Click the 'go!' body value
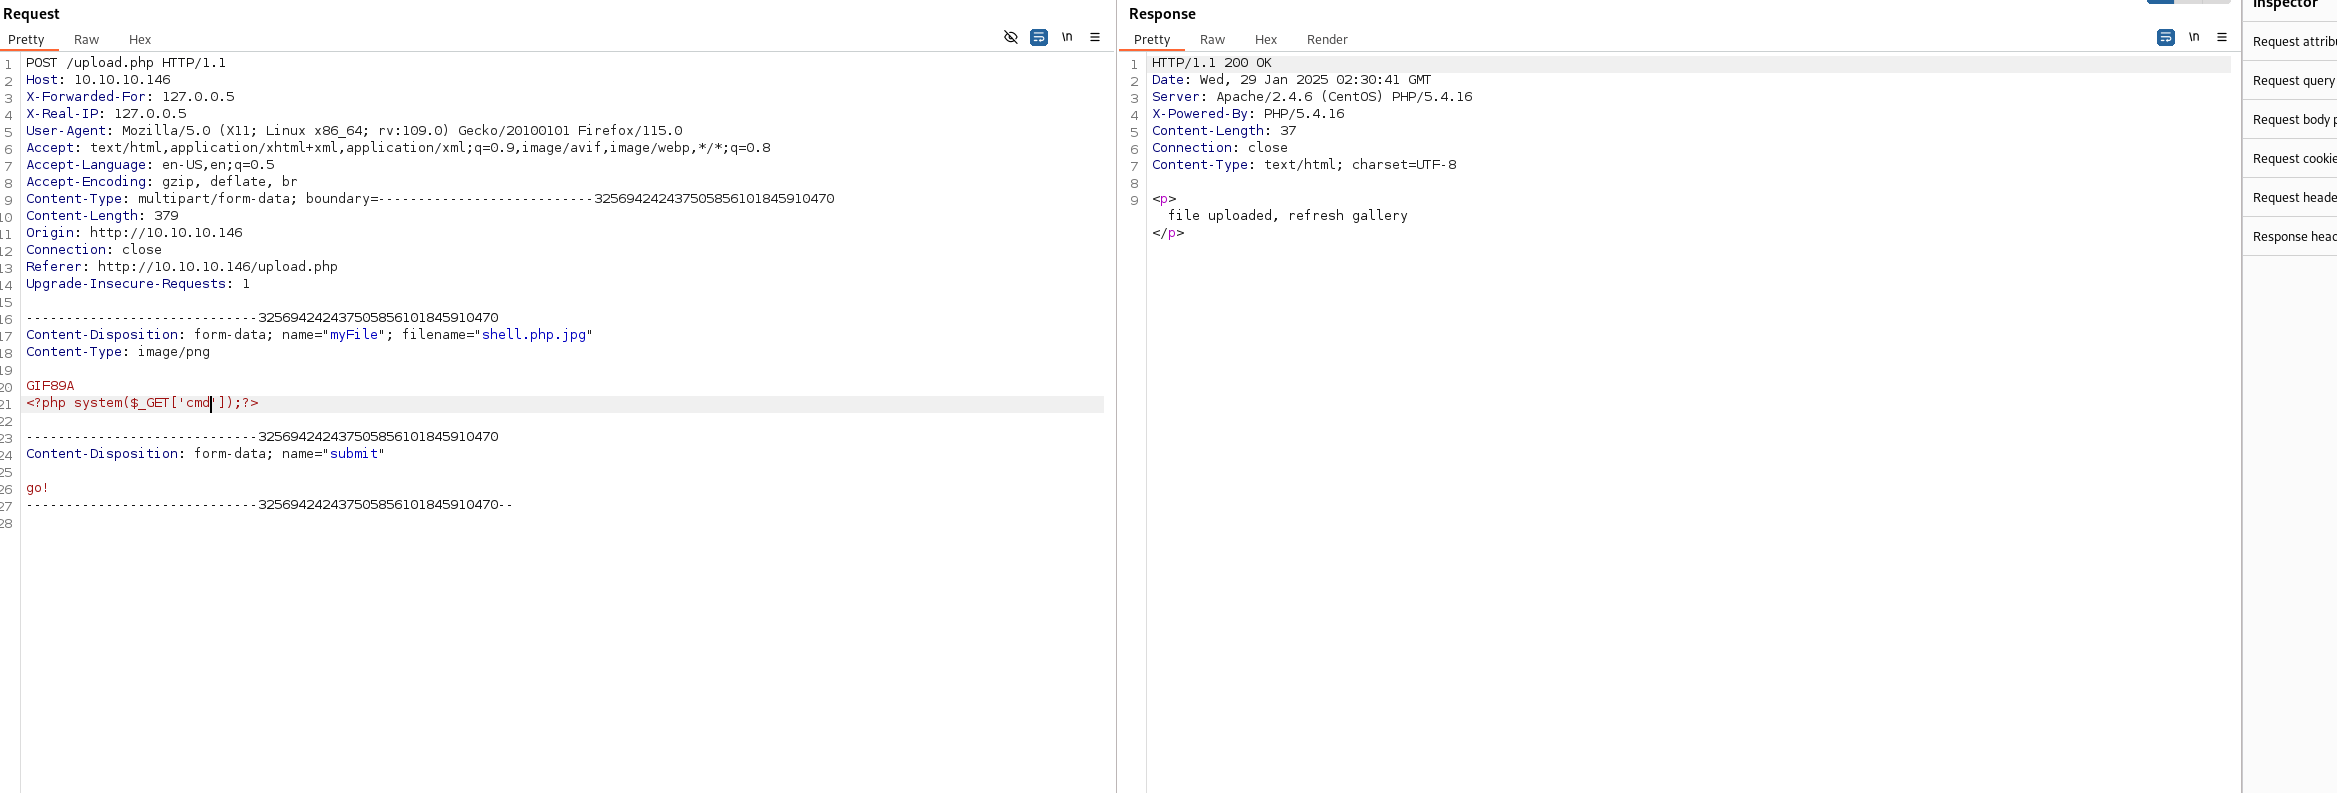The height and width of the screenshot is (793, 2337). click(37, 488)
